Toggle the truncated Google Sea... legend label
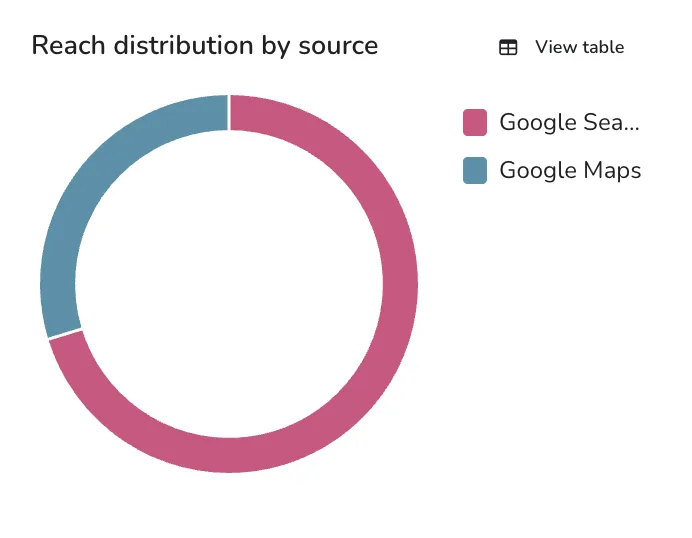The height and width of the screenshot is (538, 692). (x=569, y=122)
